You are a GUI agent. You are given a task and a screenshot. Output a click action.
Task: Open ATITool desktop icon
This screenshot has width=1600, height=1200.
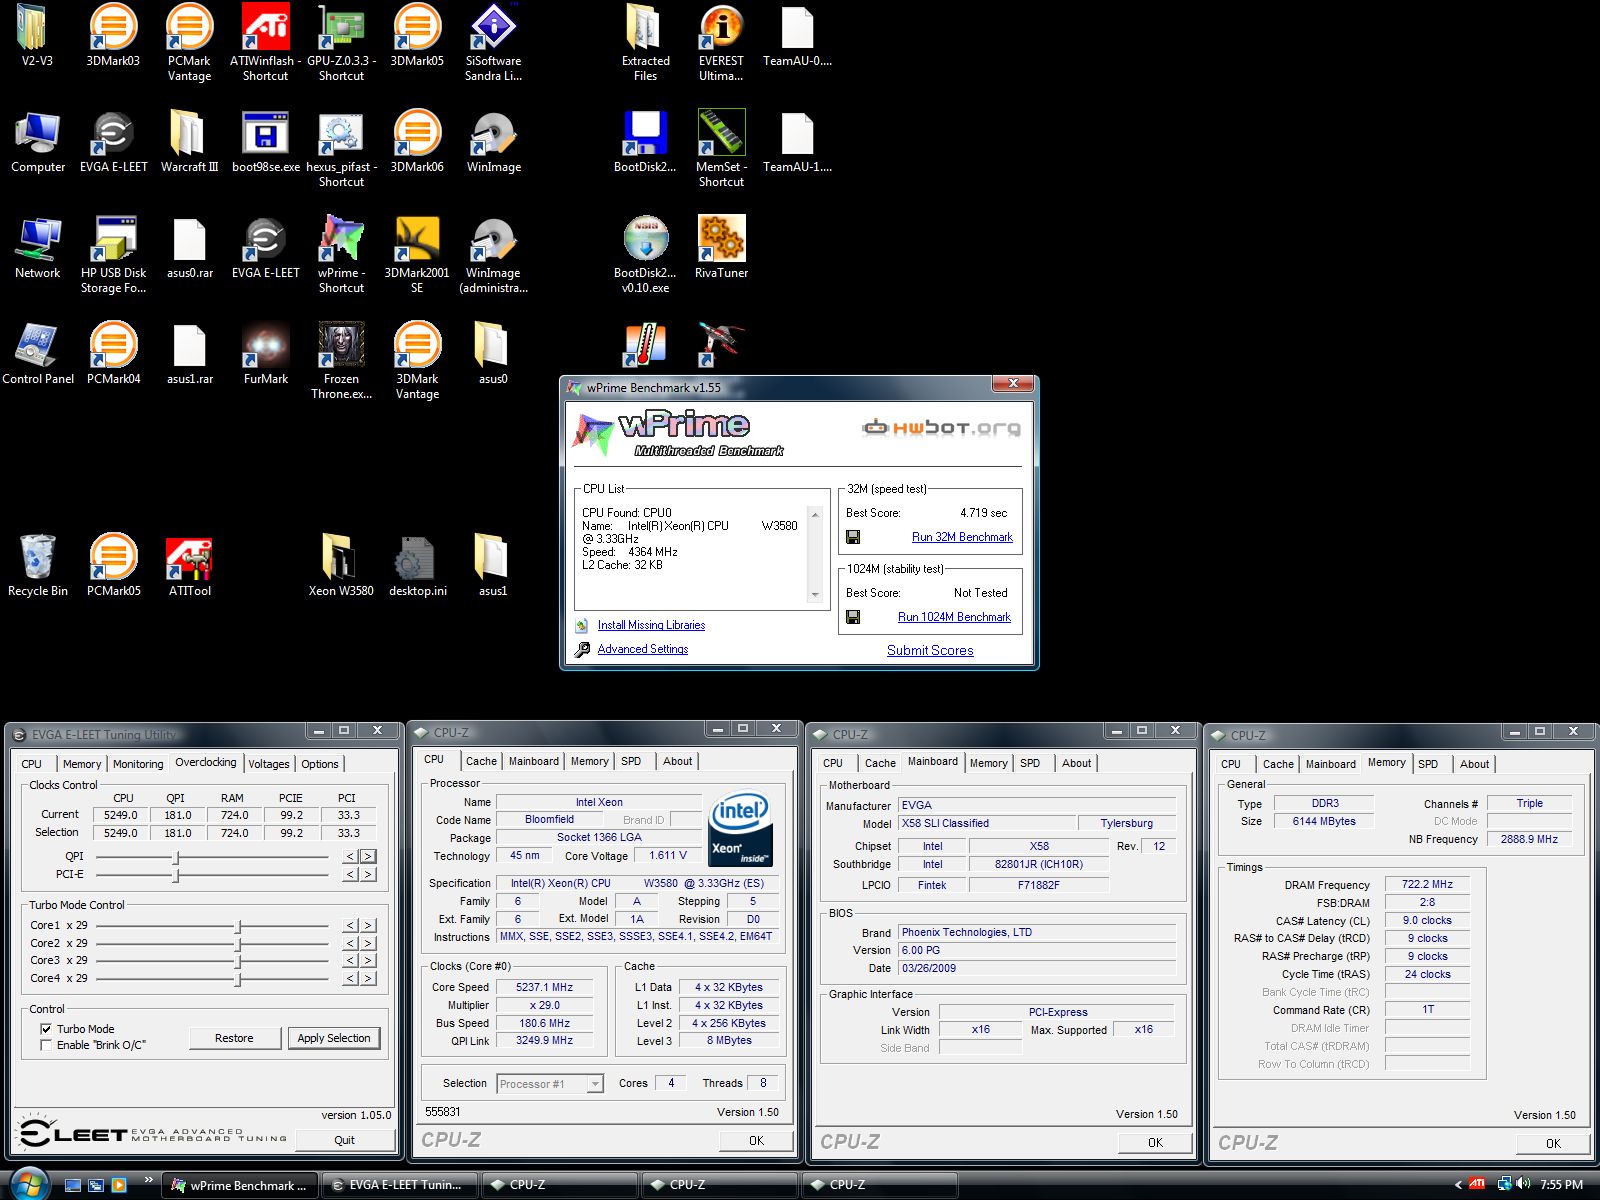[x=189, y=565]
